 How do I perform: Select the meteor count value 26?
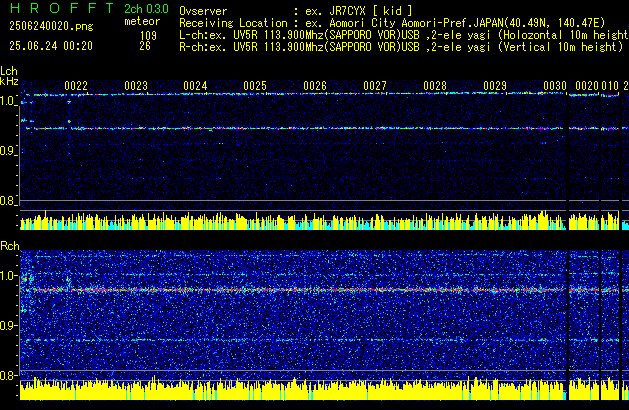click(145, 46)
